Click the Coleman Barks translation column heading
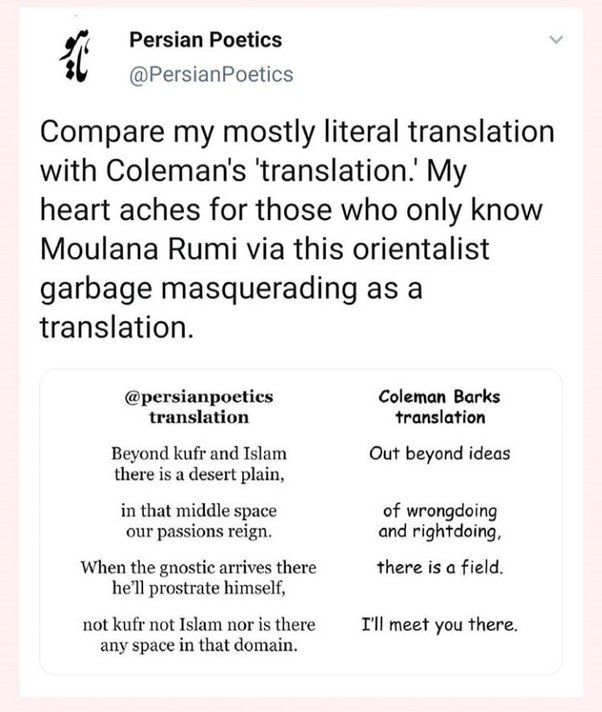Screen dimensions: 602x712 click(x=439, y=406)
